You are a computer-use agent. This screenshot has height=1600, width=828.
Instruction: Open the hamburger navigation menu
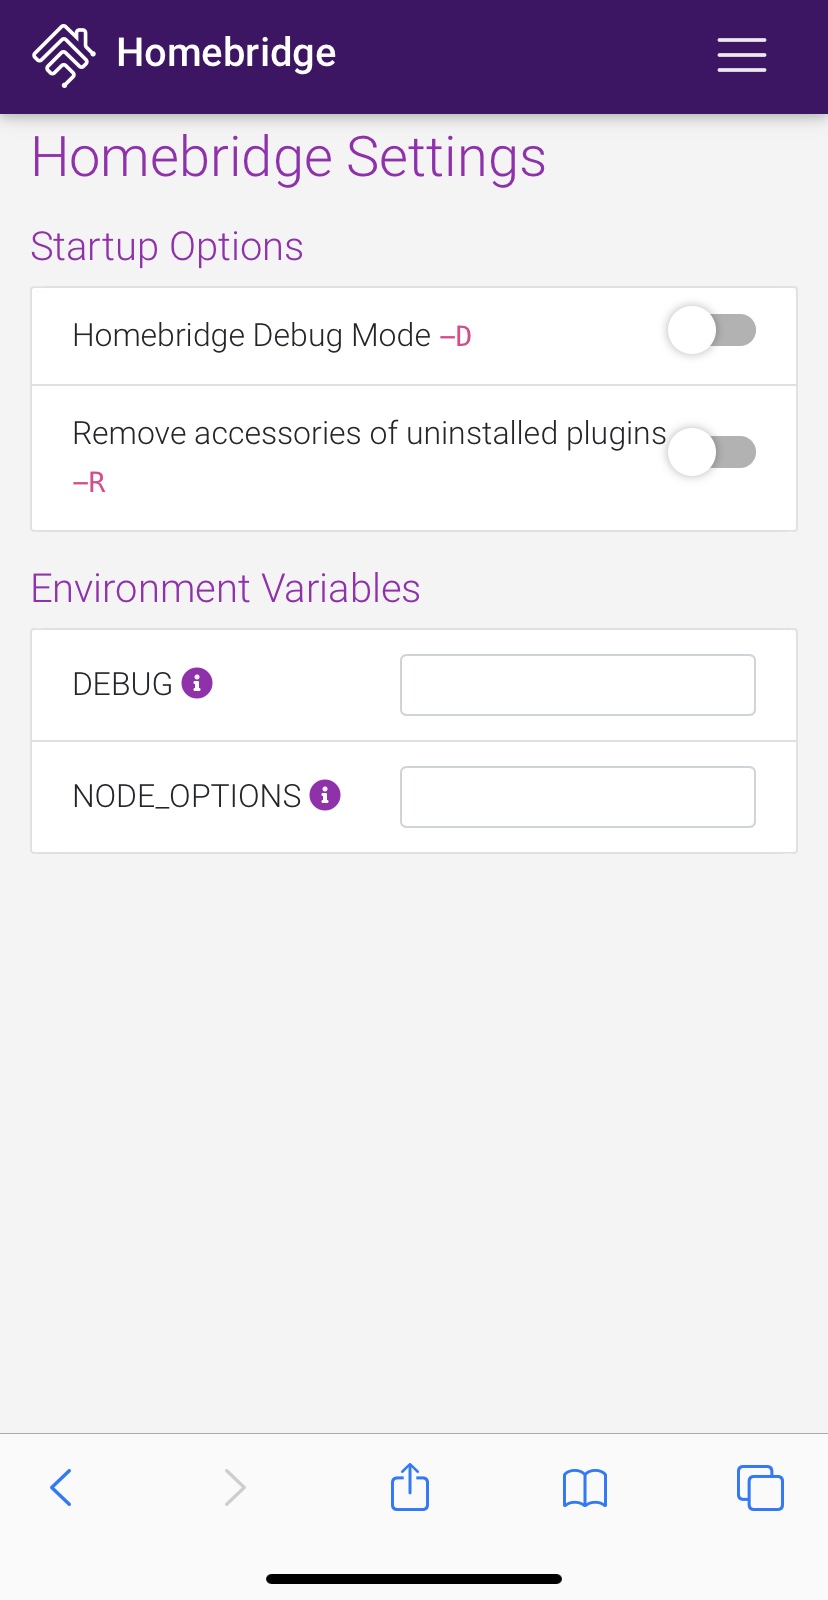(741, 56)
